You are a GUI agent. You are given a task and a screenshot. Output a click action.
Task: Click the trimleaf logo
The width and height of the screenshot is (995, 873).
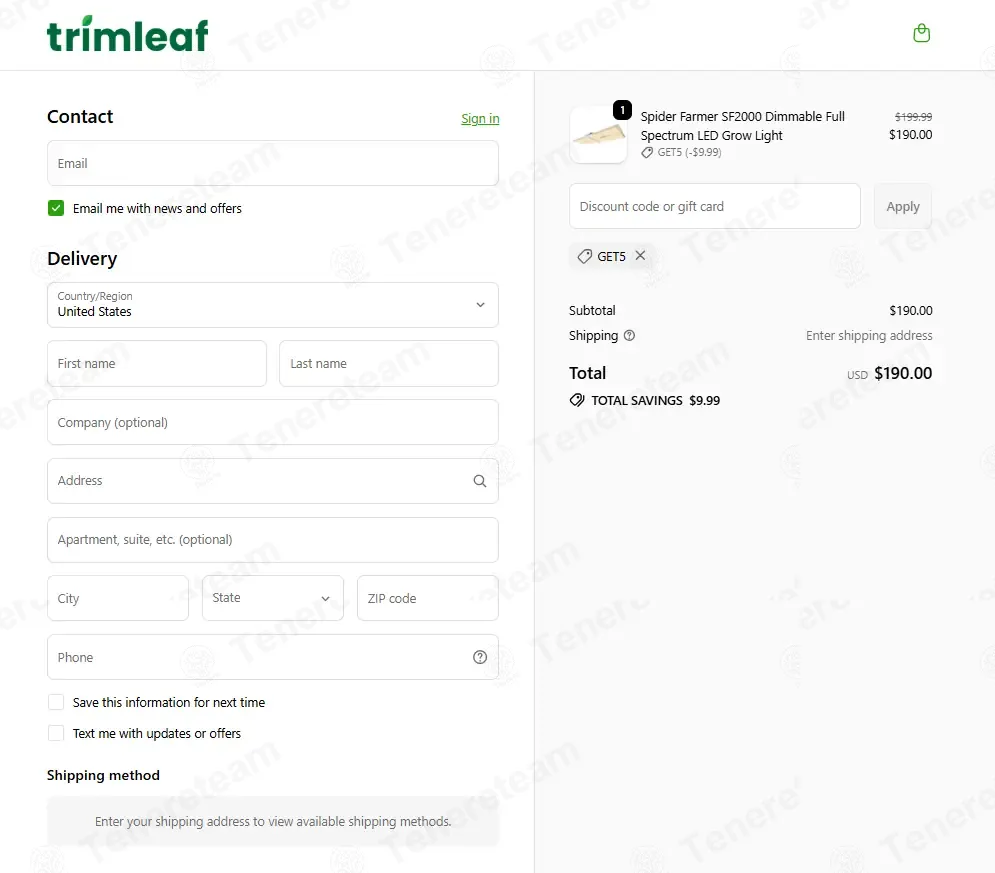pos(128,34)
